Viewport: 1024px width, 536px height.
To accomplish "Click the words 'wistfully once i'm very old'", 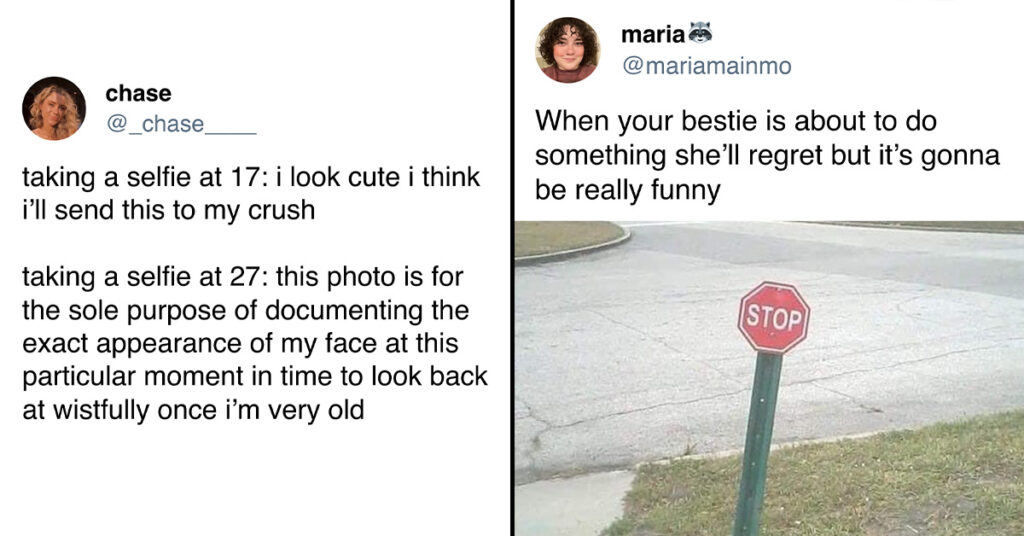I will pos(208,410).
